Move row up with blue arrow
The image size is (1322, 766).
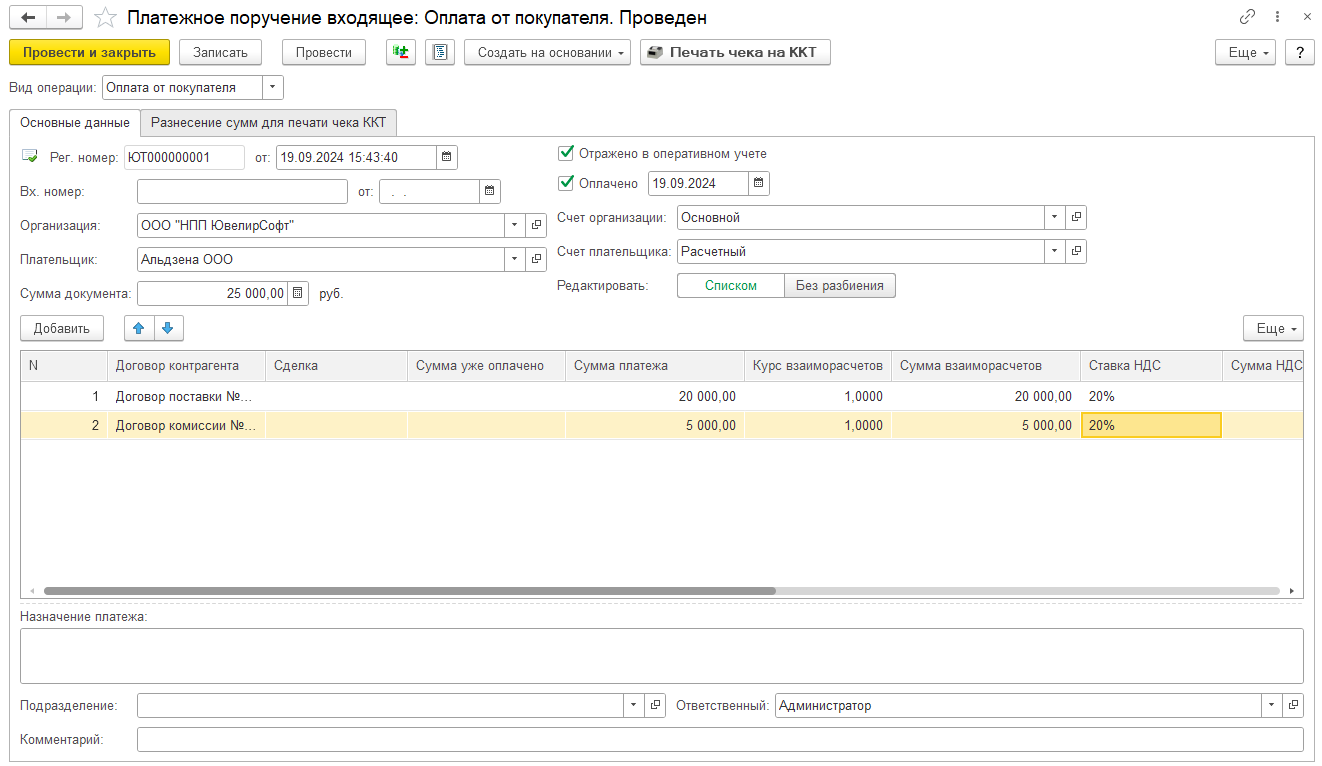pyautogui.click(x=139, y=328)
